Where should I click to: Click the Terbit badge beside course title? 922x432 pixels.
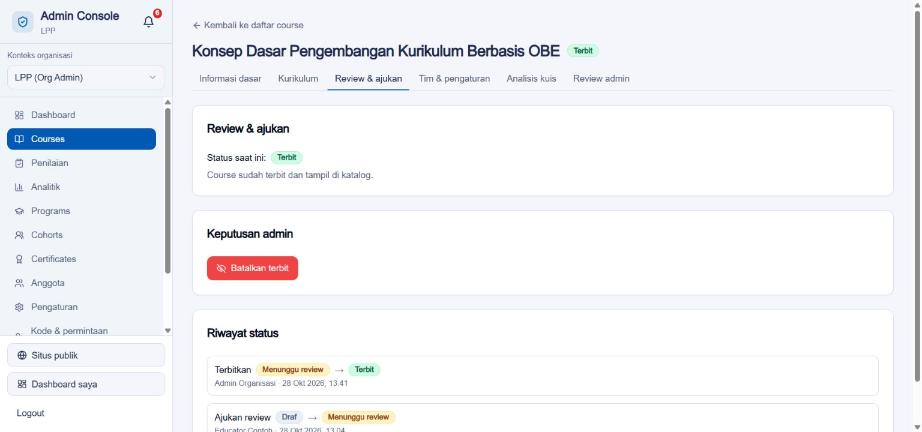tap(583, 51)
